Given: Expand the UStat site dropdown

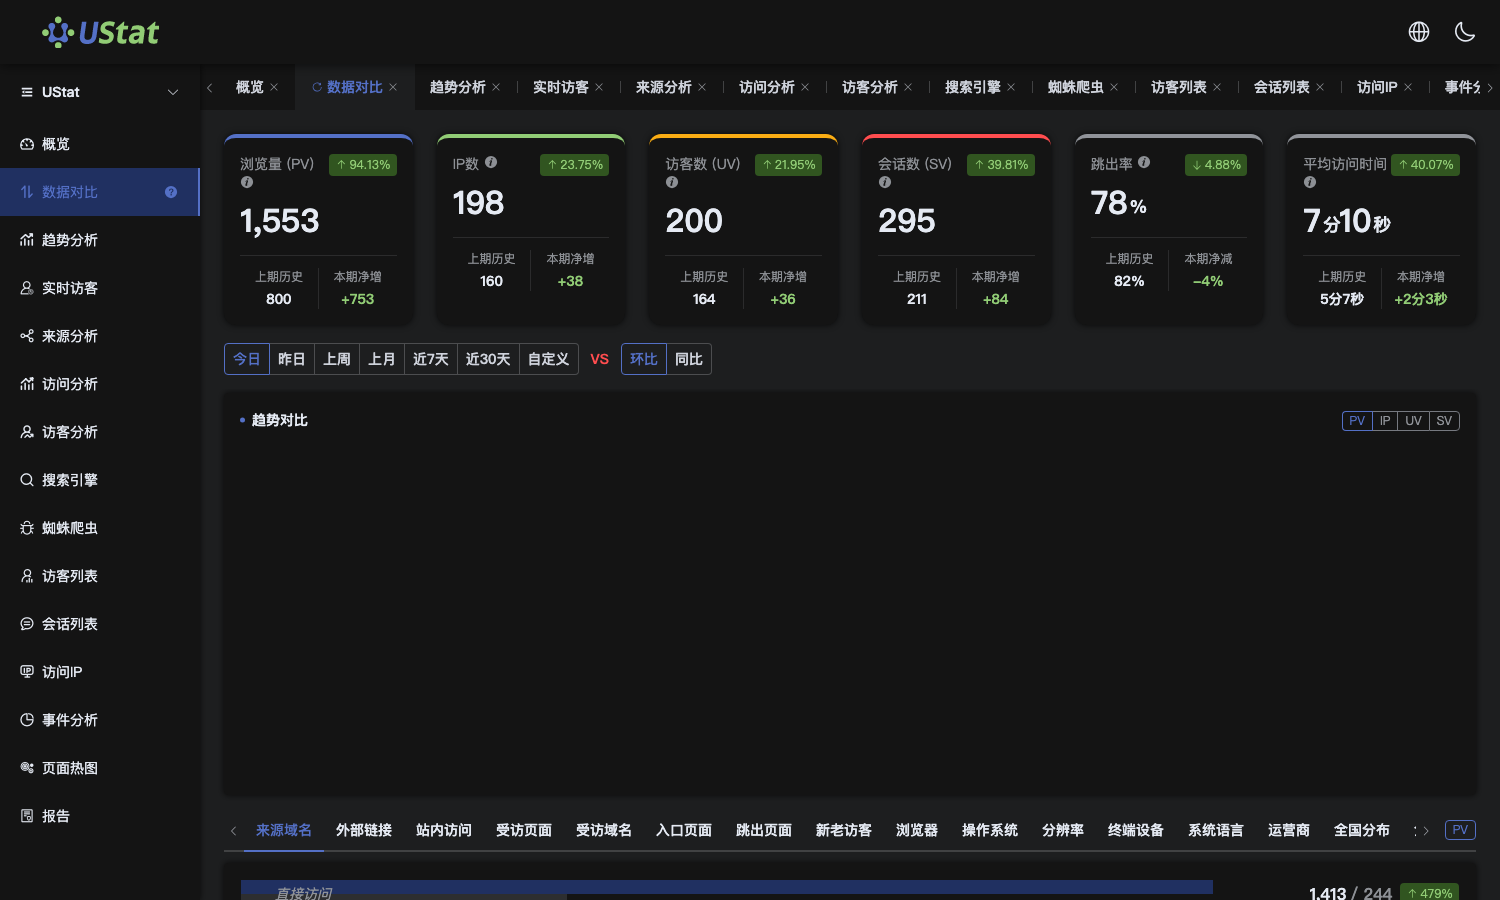Looking at the screenshot, I should pyautogui.click(x=100, y=92).
